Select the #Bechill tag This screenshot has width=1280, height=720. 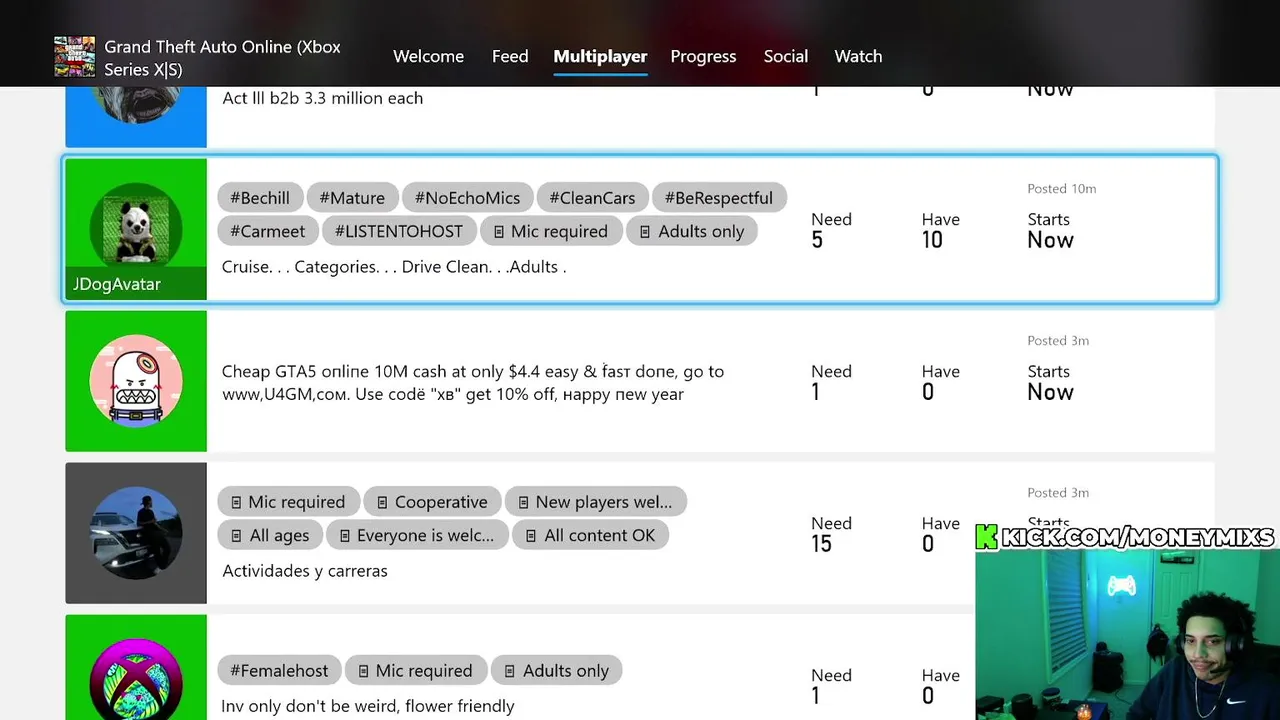[260, 198]
